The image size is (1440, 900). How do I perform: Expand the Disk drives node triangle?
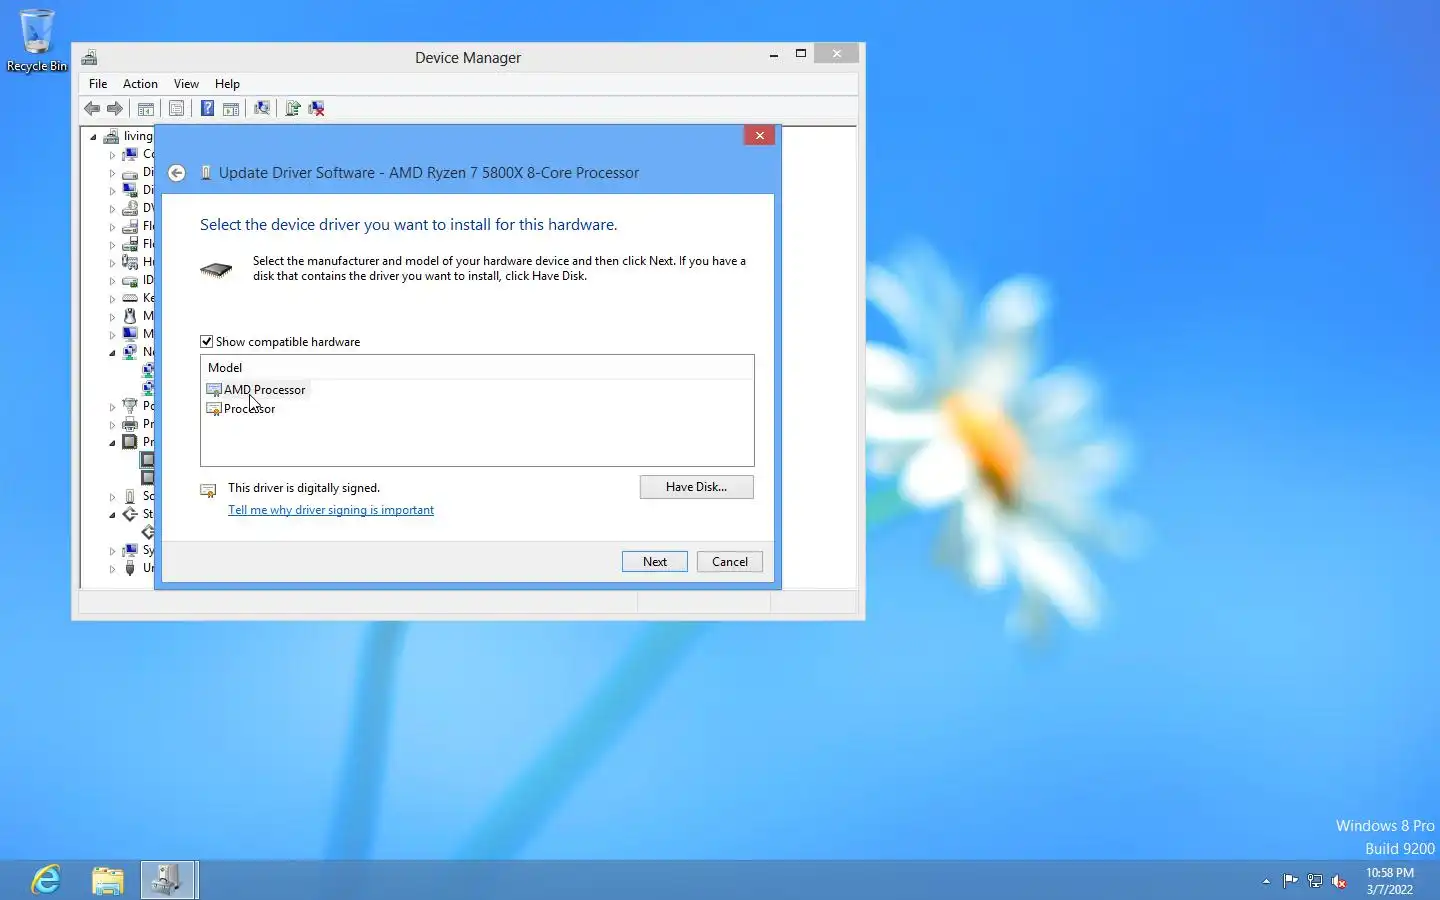click(x=112, y=173)
